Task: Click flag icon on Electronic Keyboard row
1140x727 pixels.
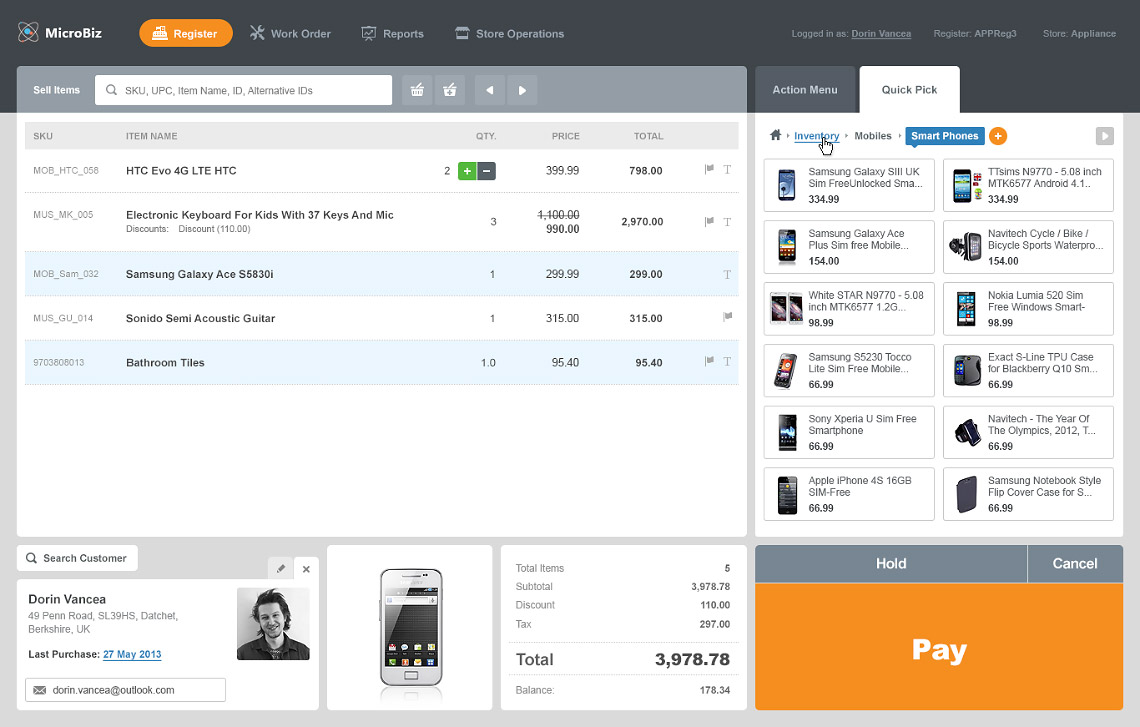Action: pyautogui.click(x=709, y=222)
